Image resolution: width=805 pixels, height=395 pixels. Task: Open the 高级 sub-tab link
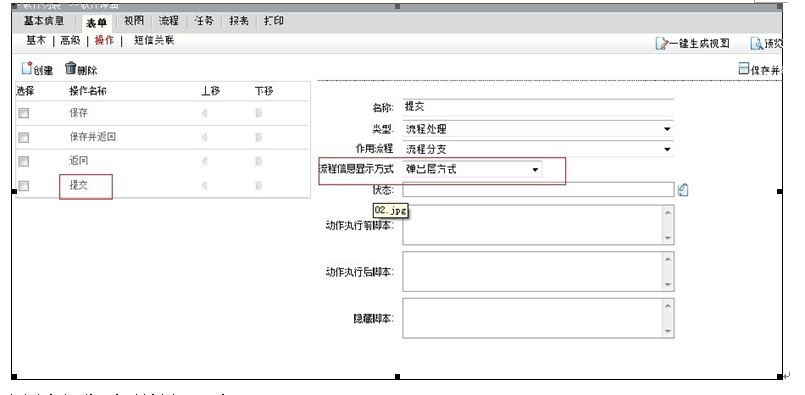[x=70, y=41]
